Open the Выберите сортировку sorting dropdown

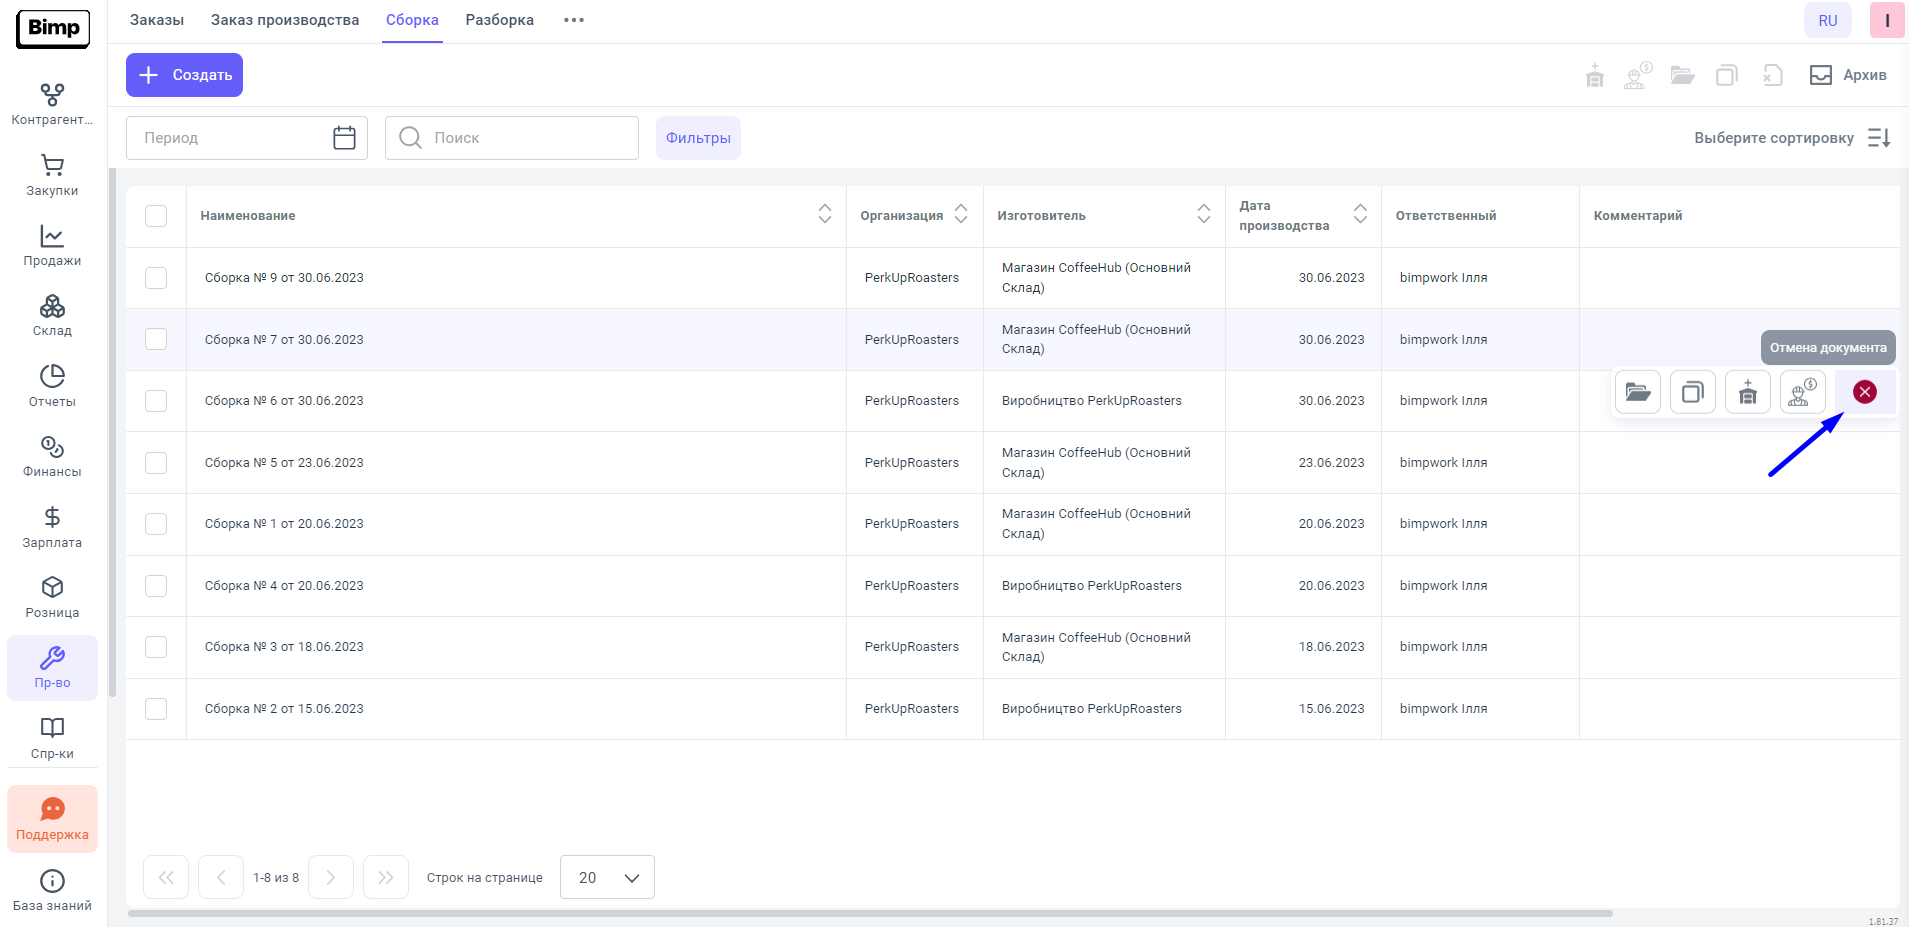point(1791,138)
